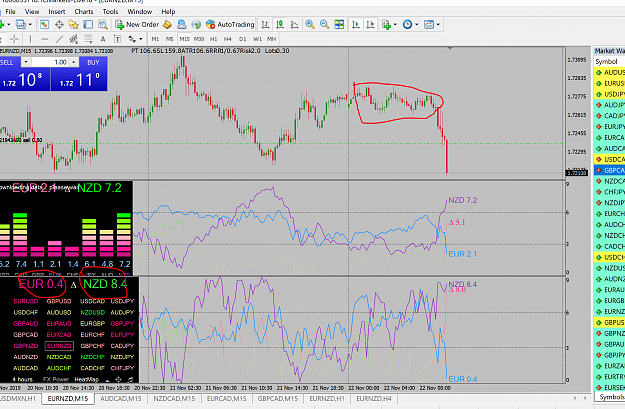Image resolution: width=625 pixels, height=409 pixels.
Task: Switch chart to H1 timeframe
Action: [214, 39]
